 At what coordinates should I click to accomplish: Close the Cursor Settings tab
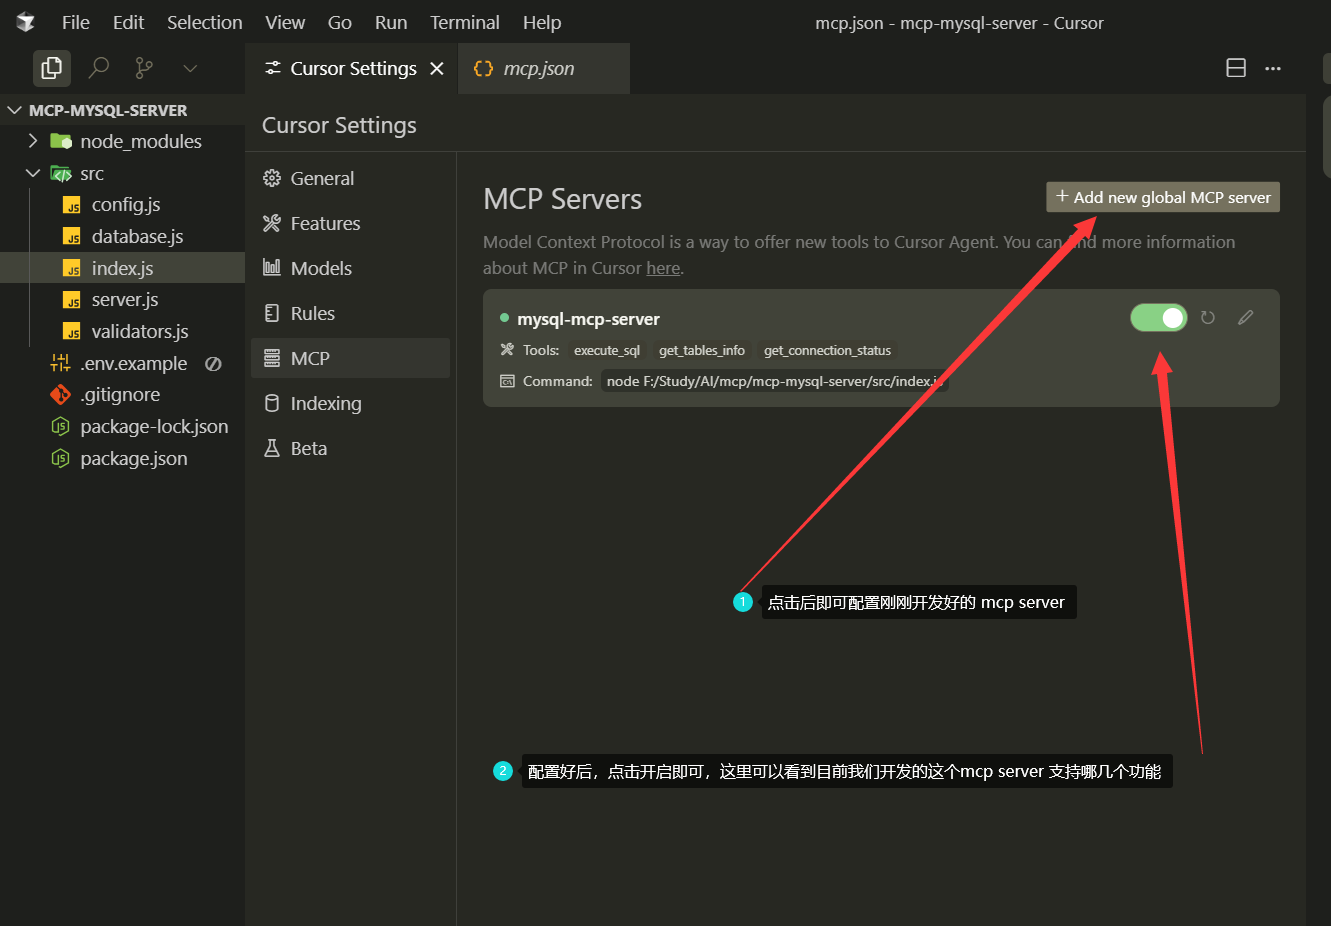(x=437, y=68)
